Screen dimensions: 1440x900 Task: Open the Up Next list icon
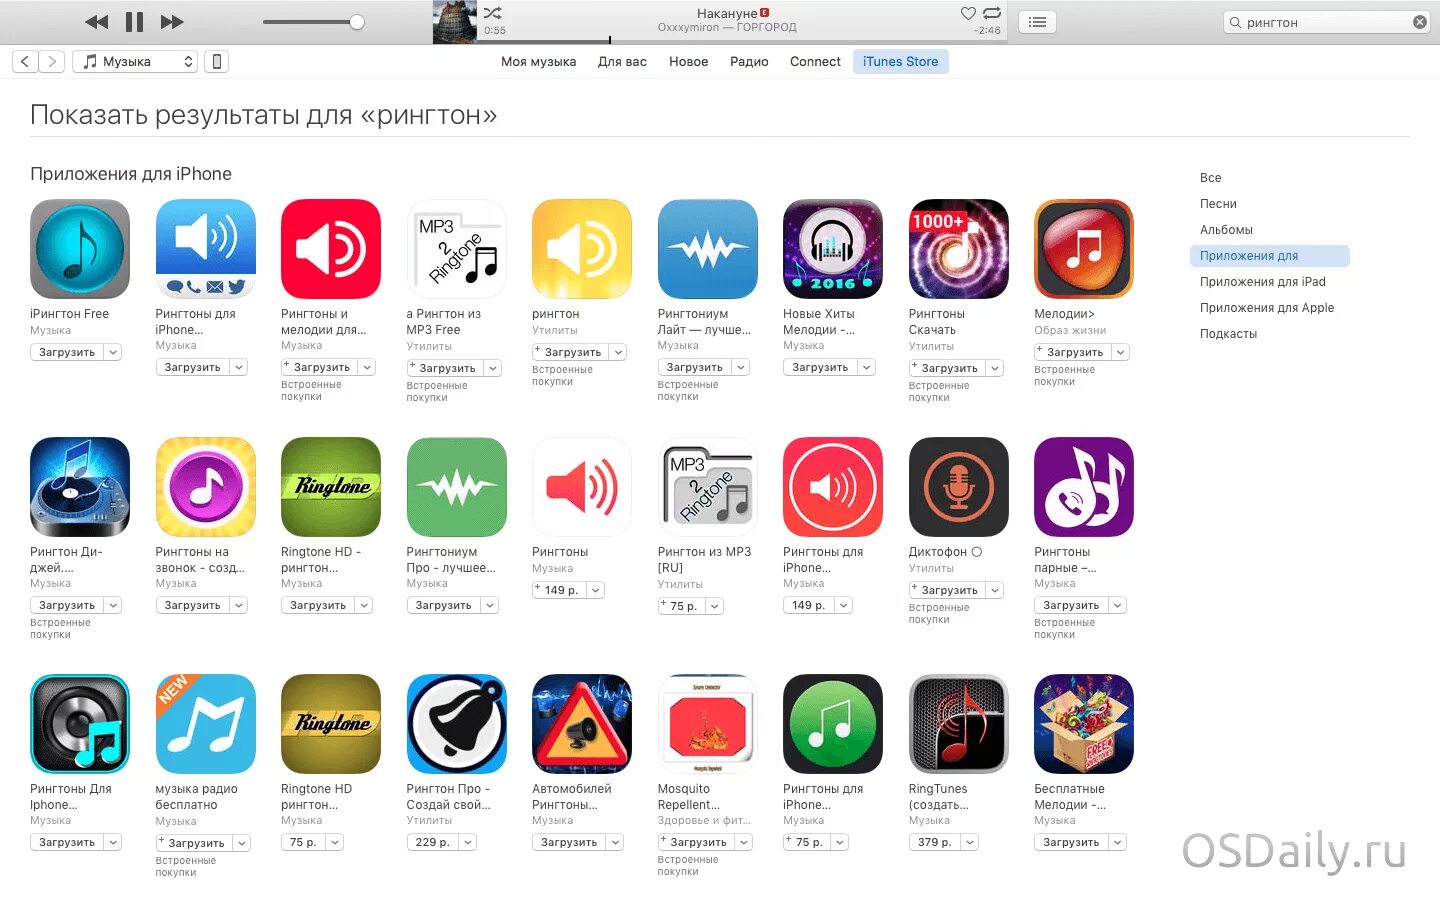pos(1038,22)
